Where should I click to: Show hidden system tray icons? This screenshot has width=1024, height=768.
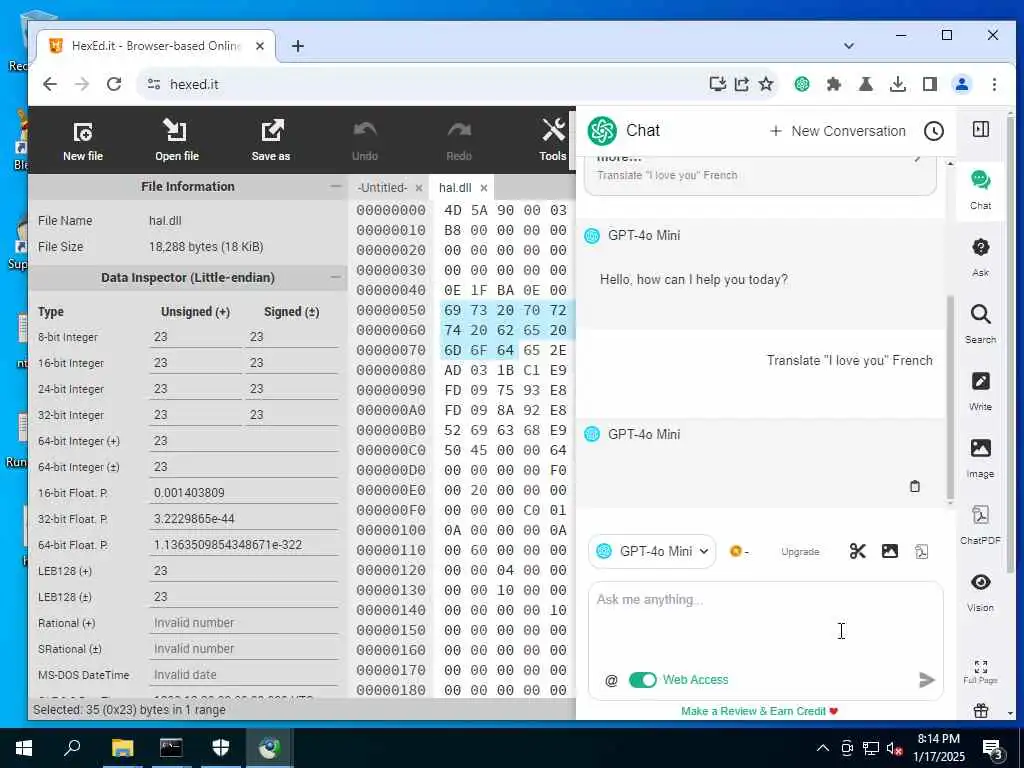pos(823,748)
